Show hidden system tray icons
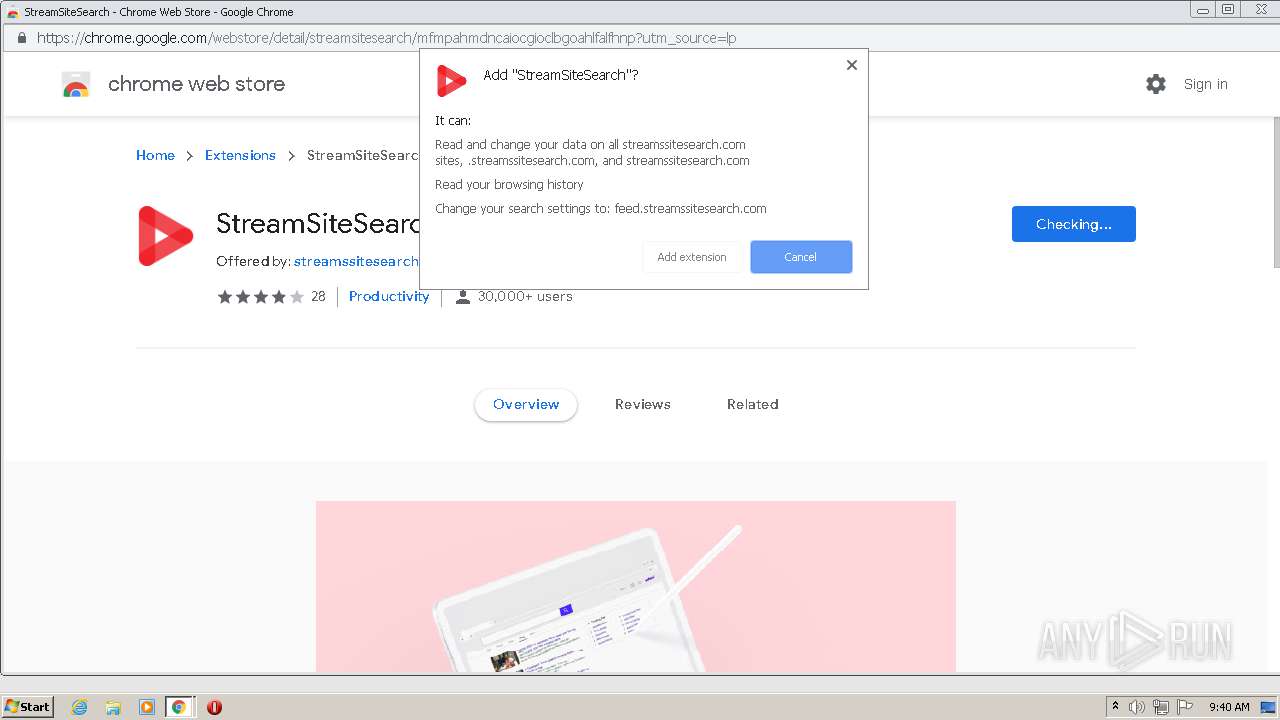This screenshot has height=720, width=1280. click(x=1115, y=707)
